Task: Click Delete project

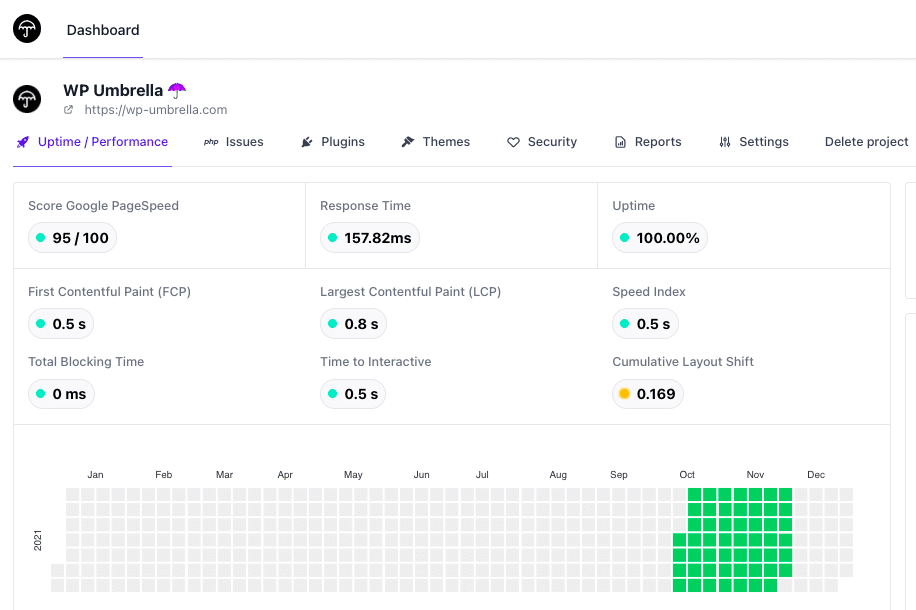Action: pyautogui.click(x=866, y=141)
